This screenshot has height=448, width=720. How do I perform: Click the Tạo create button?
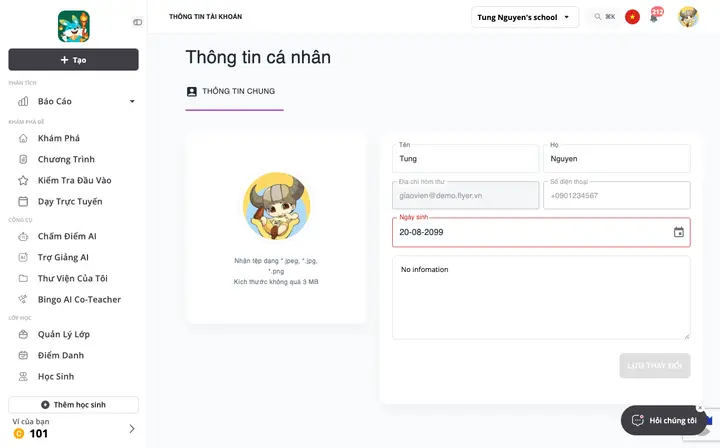(73, 60)
